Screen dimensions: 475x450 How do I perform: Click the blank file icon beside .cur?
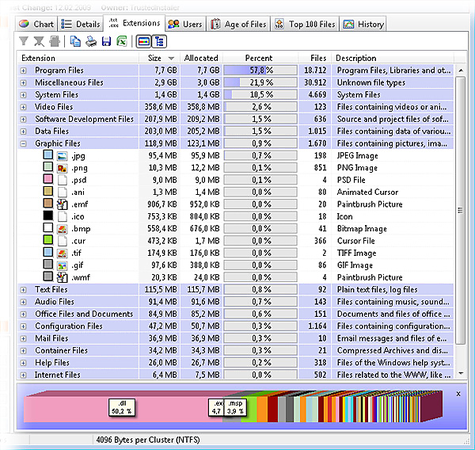pos(62,241)
